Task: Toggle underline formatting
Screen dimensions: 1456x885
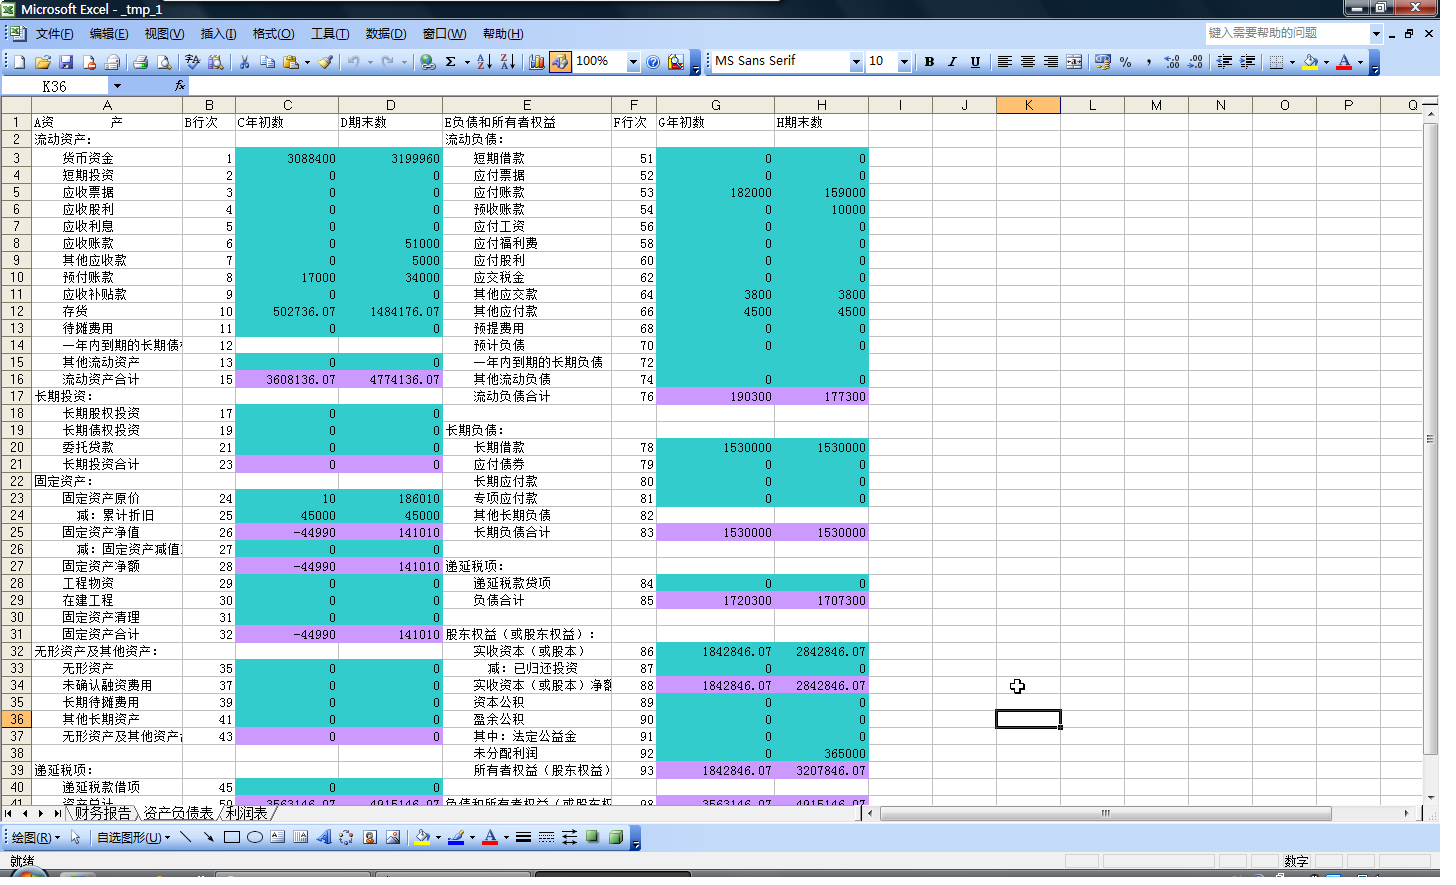Action: tap(975, 62)
